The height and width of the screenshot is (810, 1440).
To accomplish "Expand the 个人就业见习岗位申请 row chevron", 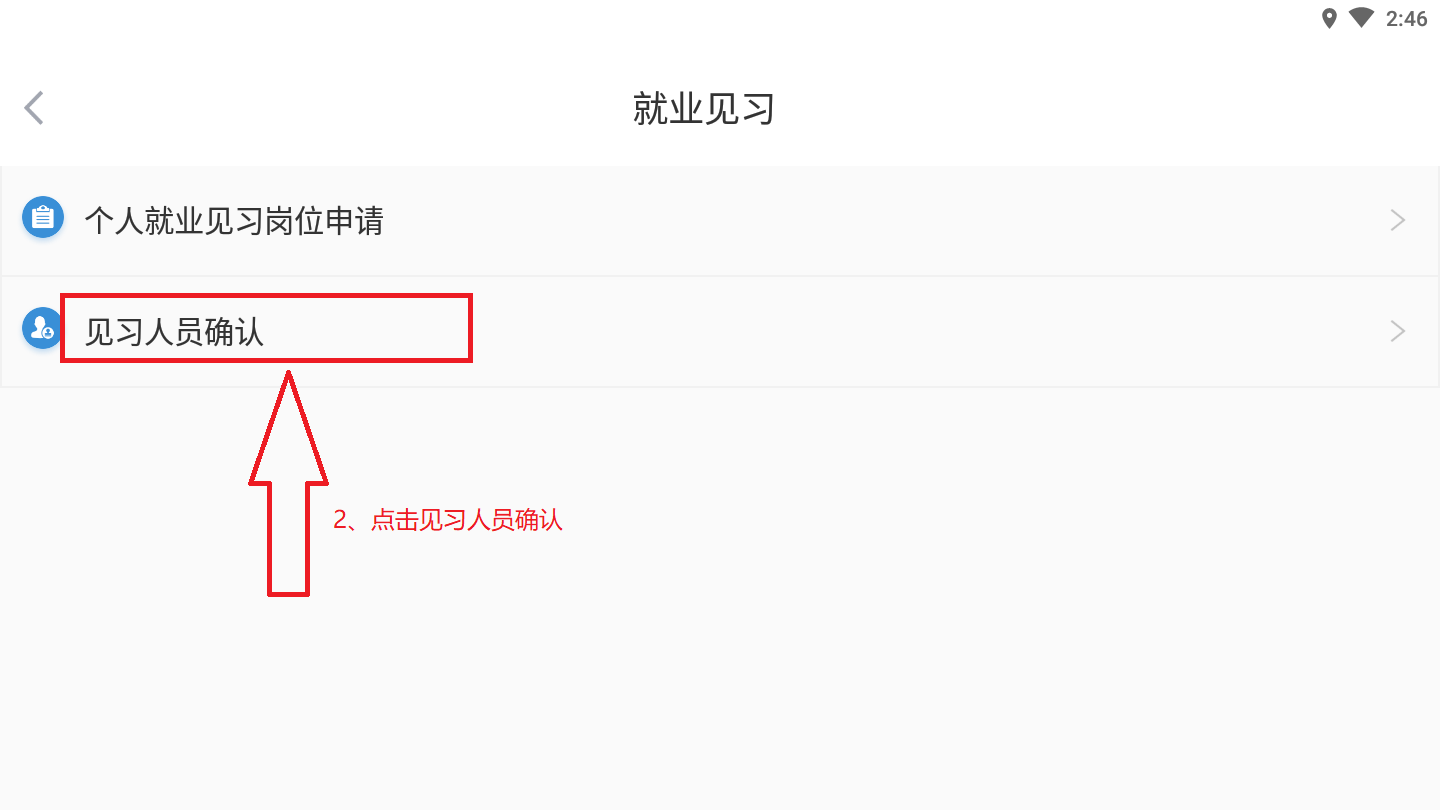I will [1398, 220].
